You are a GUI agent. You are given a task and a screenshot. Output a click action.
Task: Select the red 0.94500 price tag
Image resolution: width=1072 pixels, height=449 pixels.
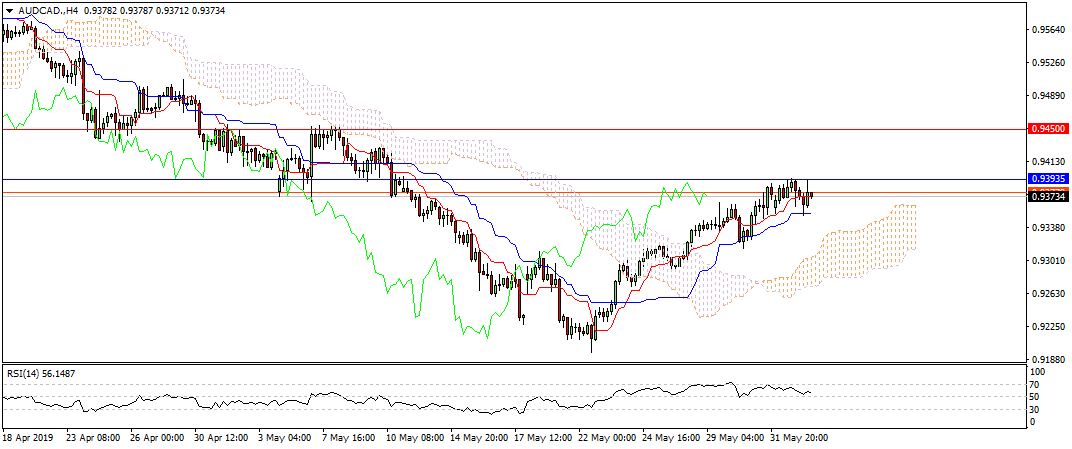pos(1048,129)
